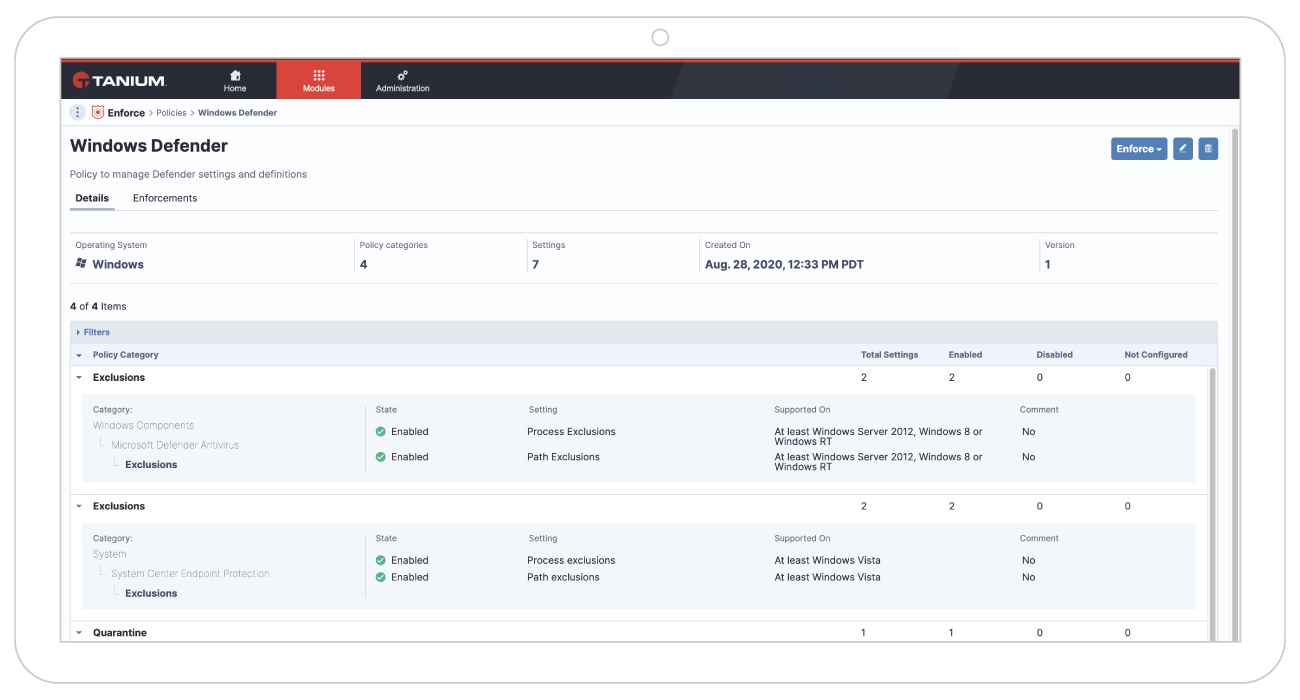The height and width of the screenshot is (700, 1300).
Task: Click the Tanium logo
Action: tap(119, 80)
